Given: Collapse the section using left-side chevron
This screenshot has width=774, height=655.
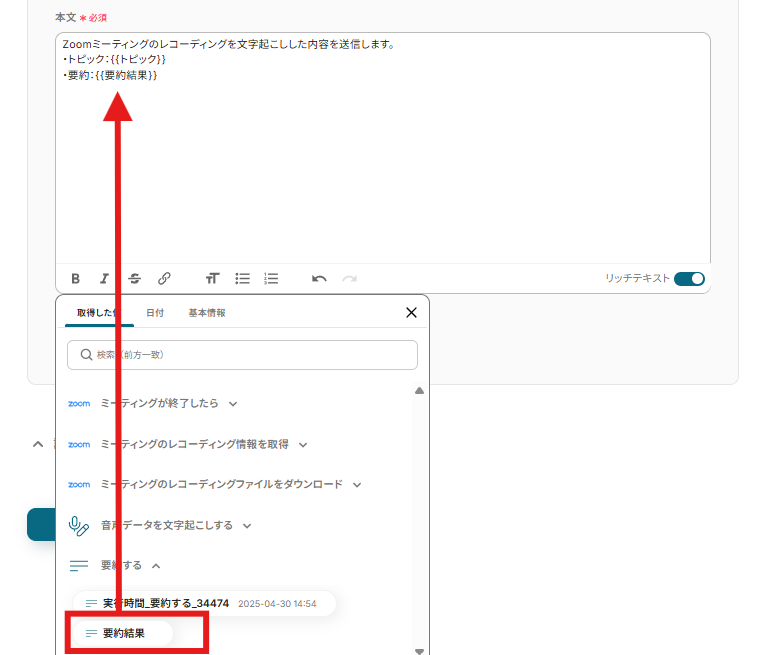Looking at the screenshot, I should [38, 444].
